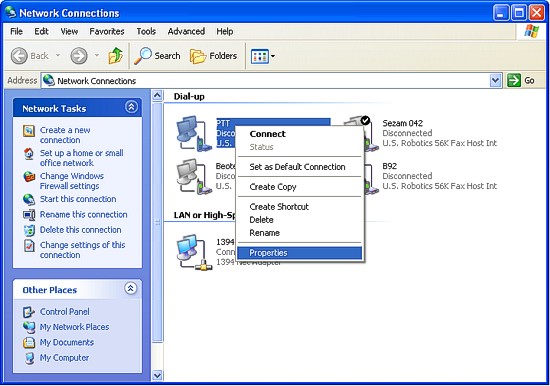Viewport: 550px width, 386px height.
Task: Collapse the Other Places panel
Action: 130,288
